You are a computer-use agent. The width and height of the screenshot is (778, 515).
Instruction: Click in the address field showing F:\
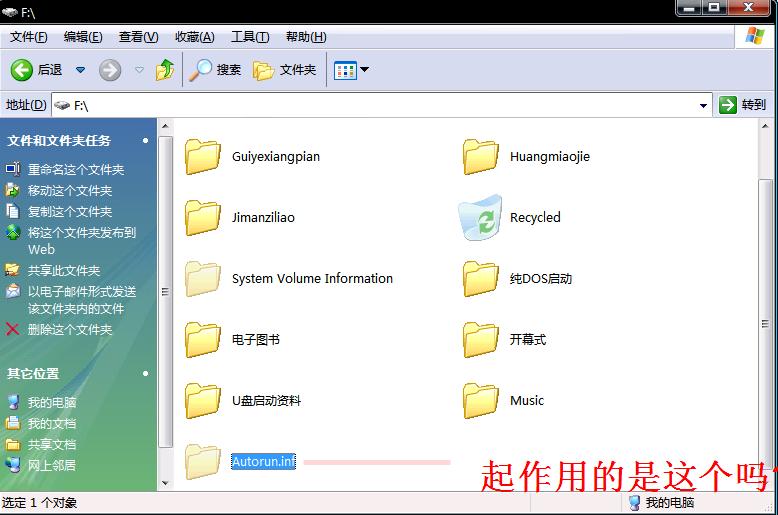(382, 105)
